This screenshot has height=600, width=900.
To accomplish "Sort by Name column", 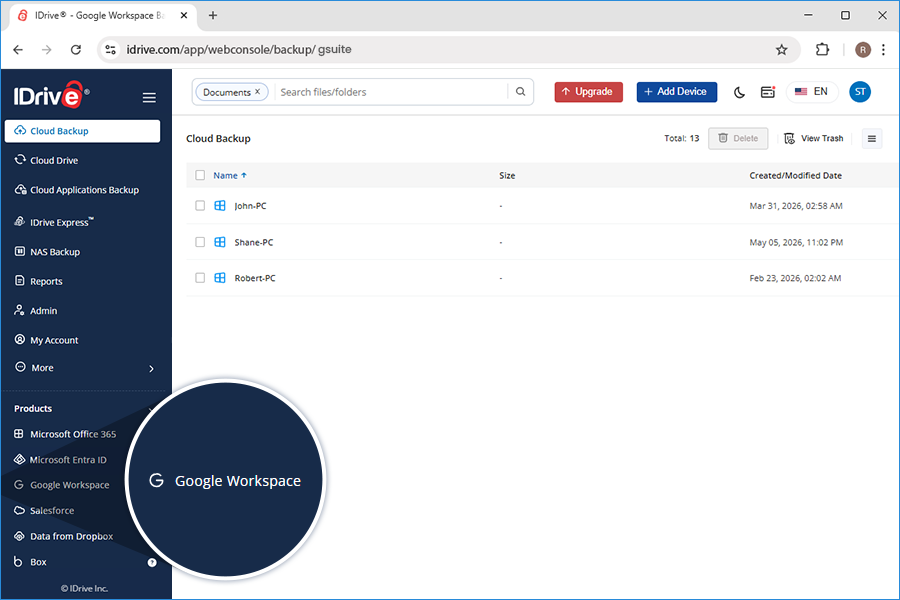I will [230, 176].
